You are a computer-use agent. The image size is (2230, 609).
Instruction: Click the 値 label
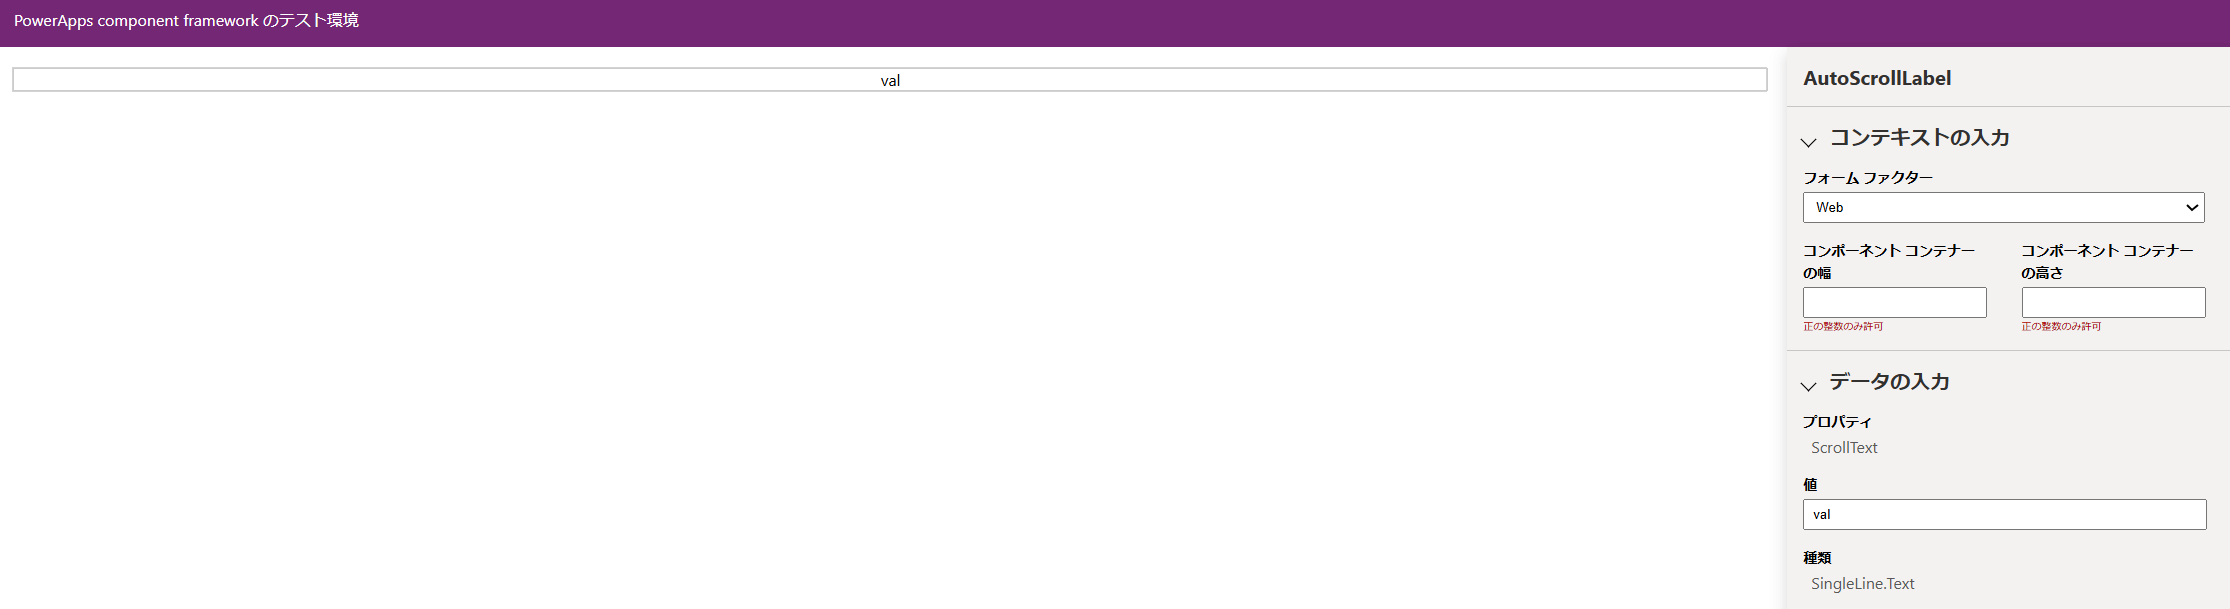(x=1810, y=485)
